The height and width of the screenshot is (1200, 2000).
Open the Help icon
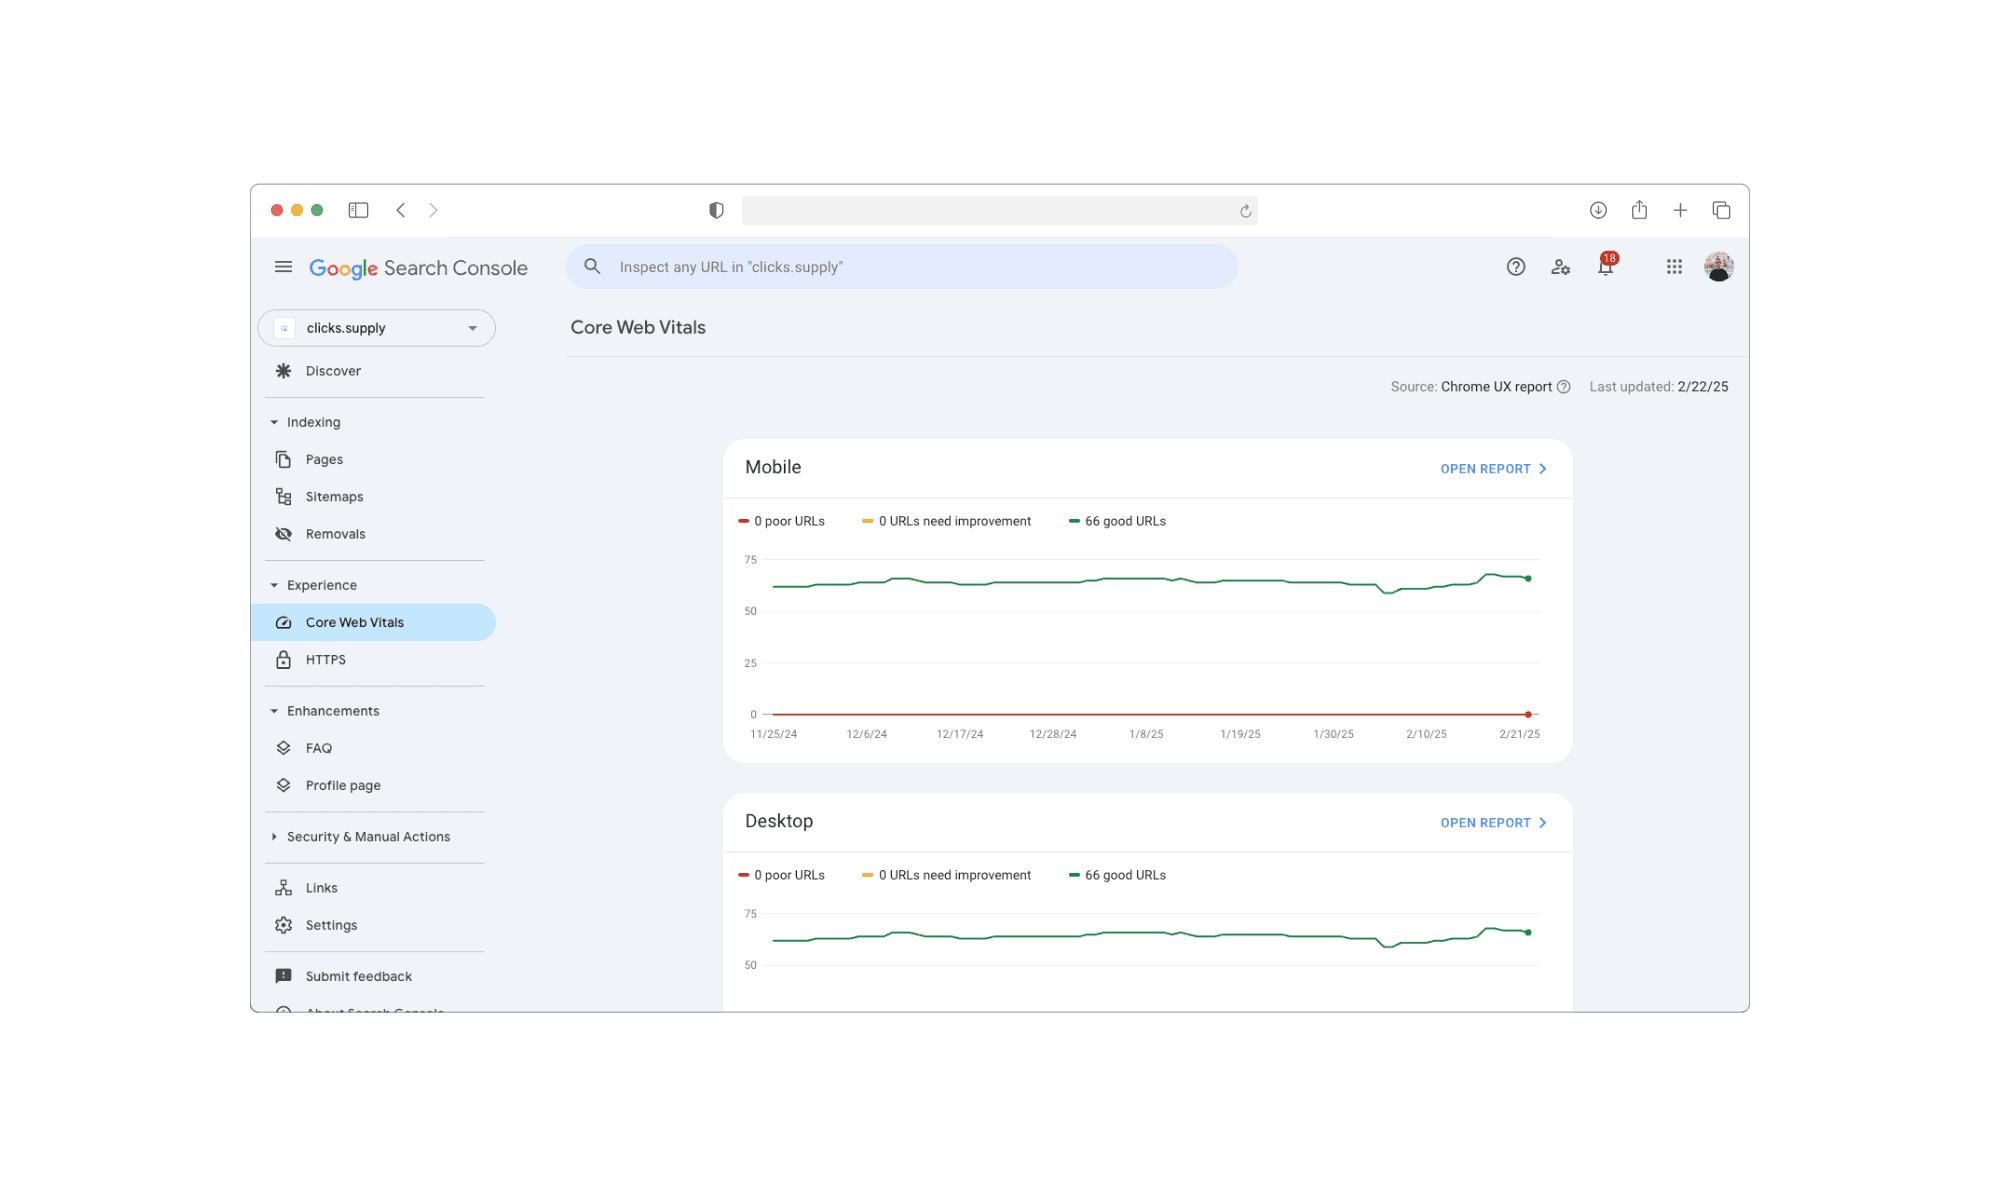(1516, 267)
